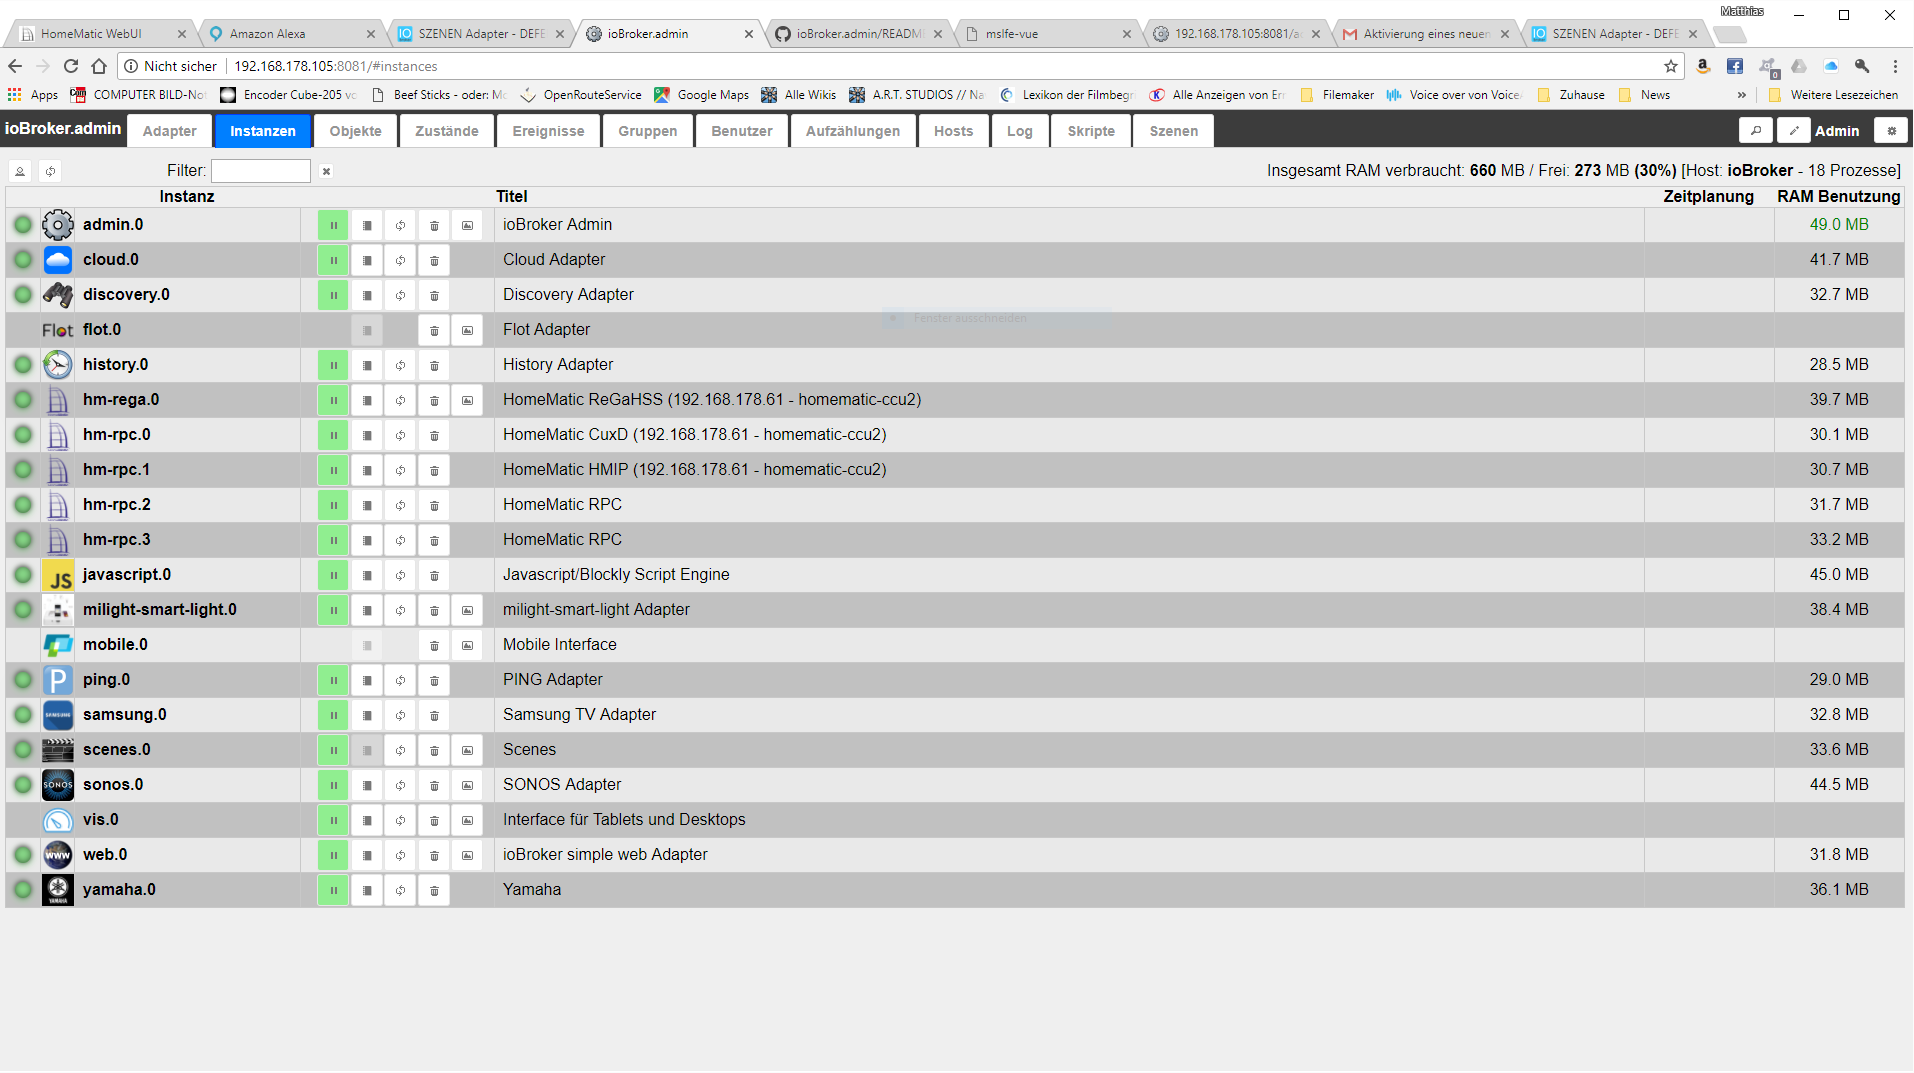Focus the Filter input field
Viewport: 1914px width, 1073px height.
(x=261, y=171)
